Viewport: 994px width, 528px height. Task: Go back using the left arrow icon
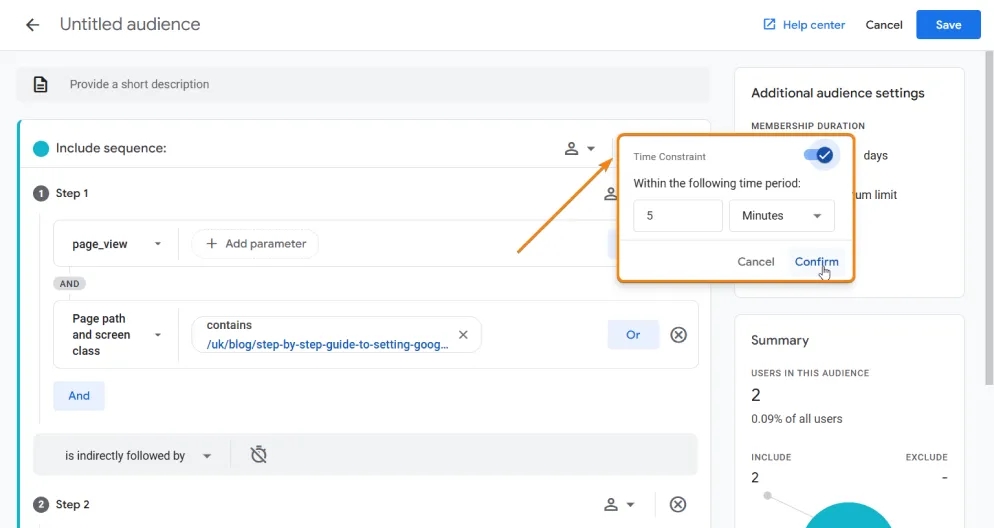32,25
